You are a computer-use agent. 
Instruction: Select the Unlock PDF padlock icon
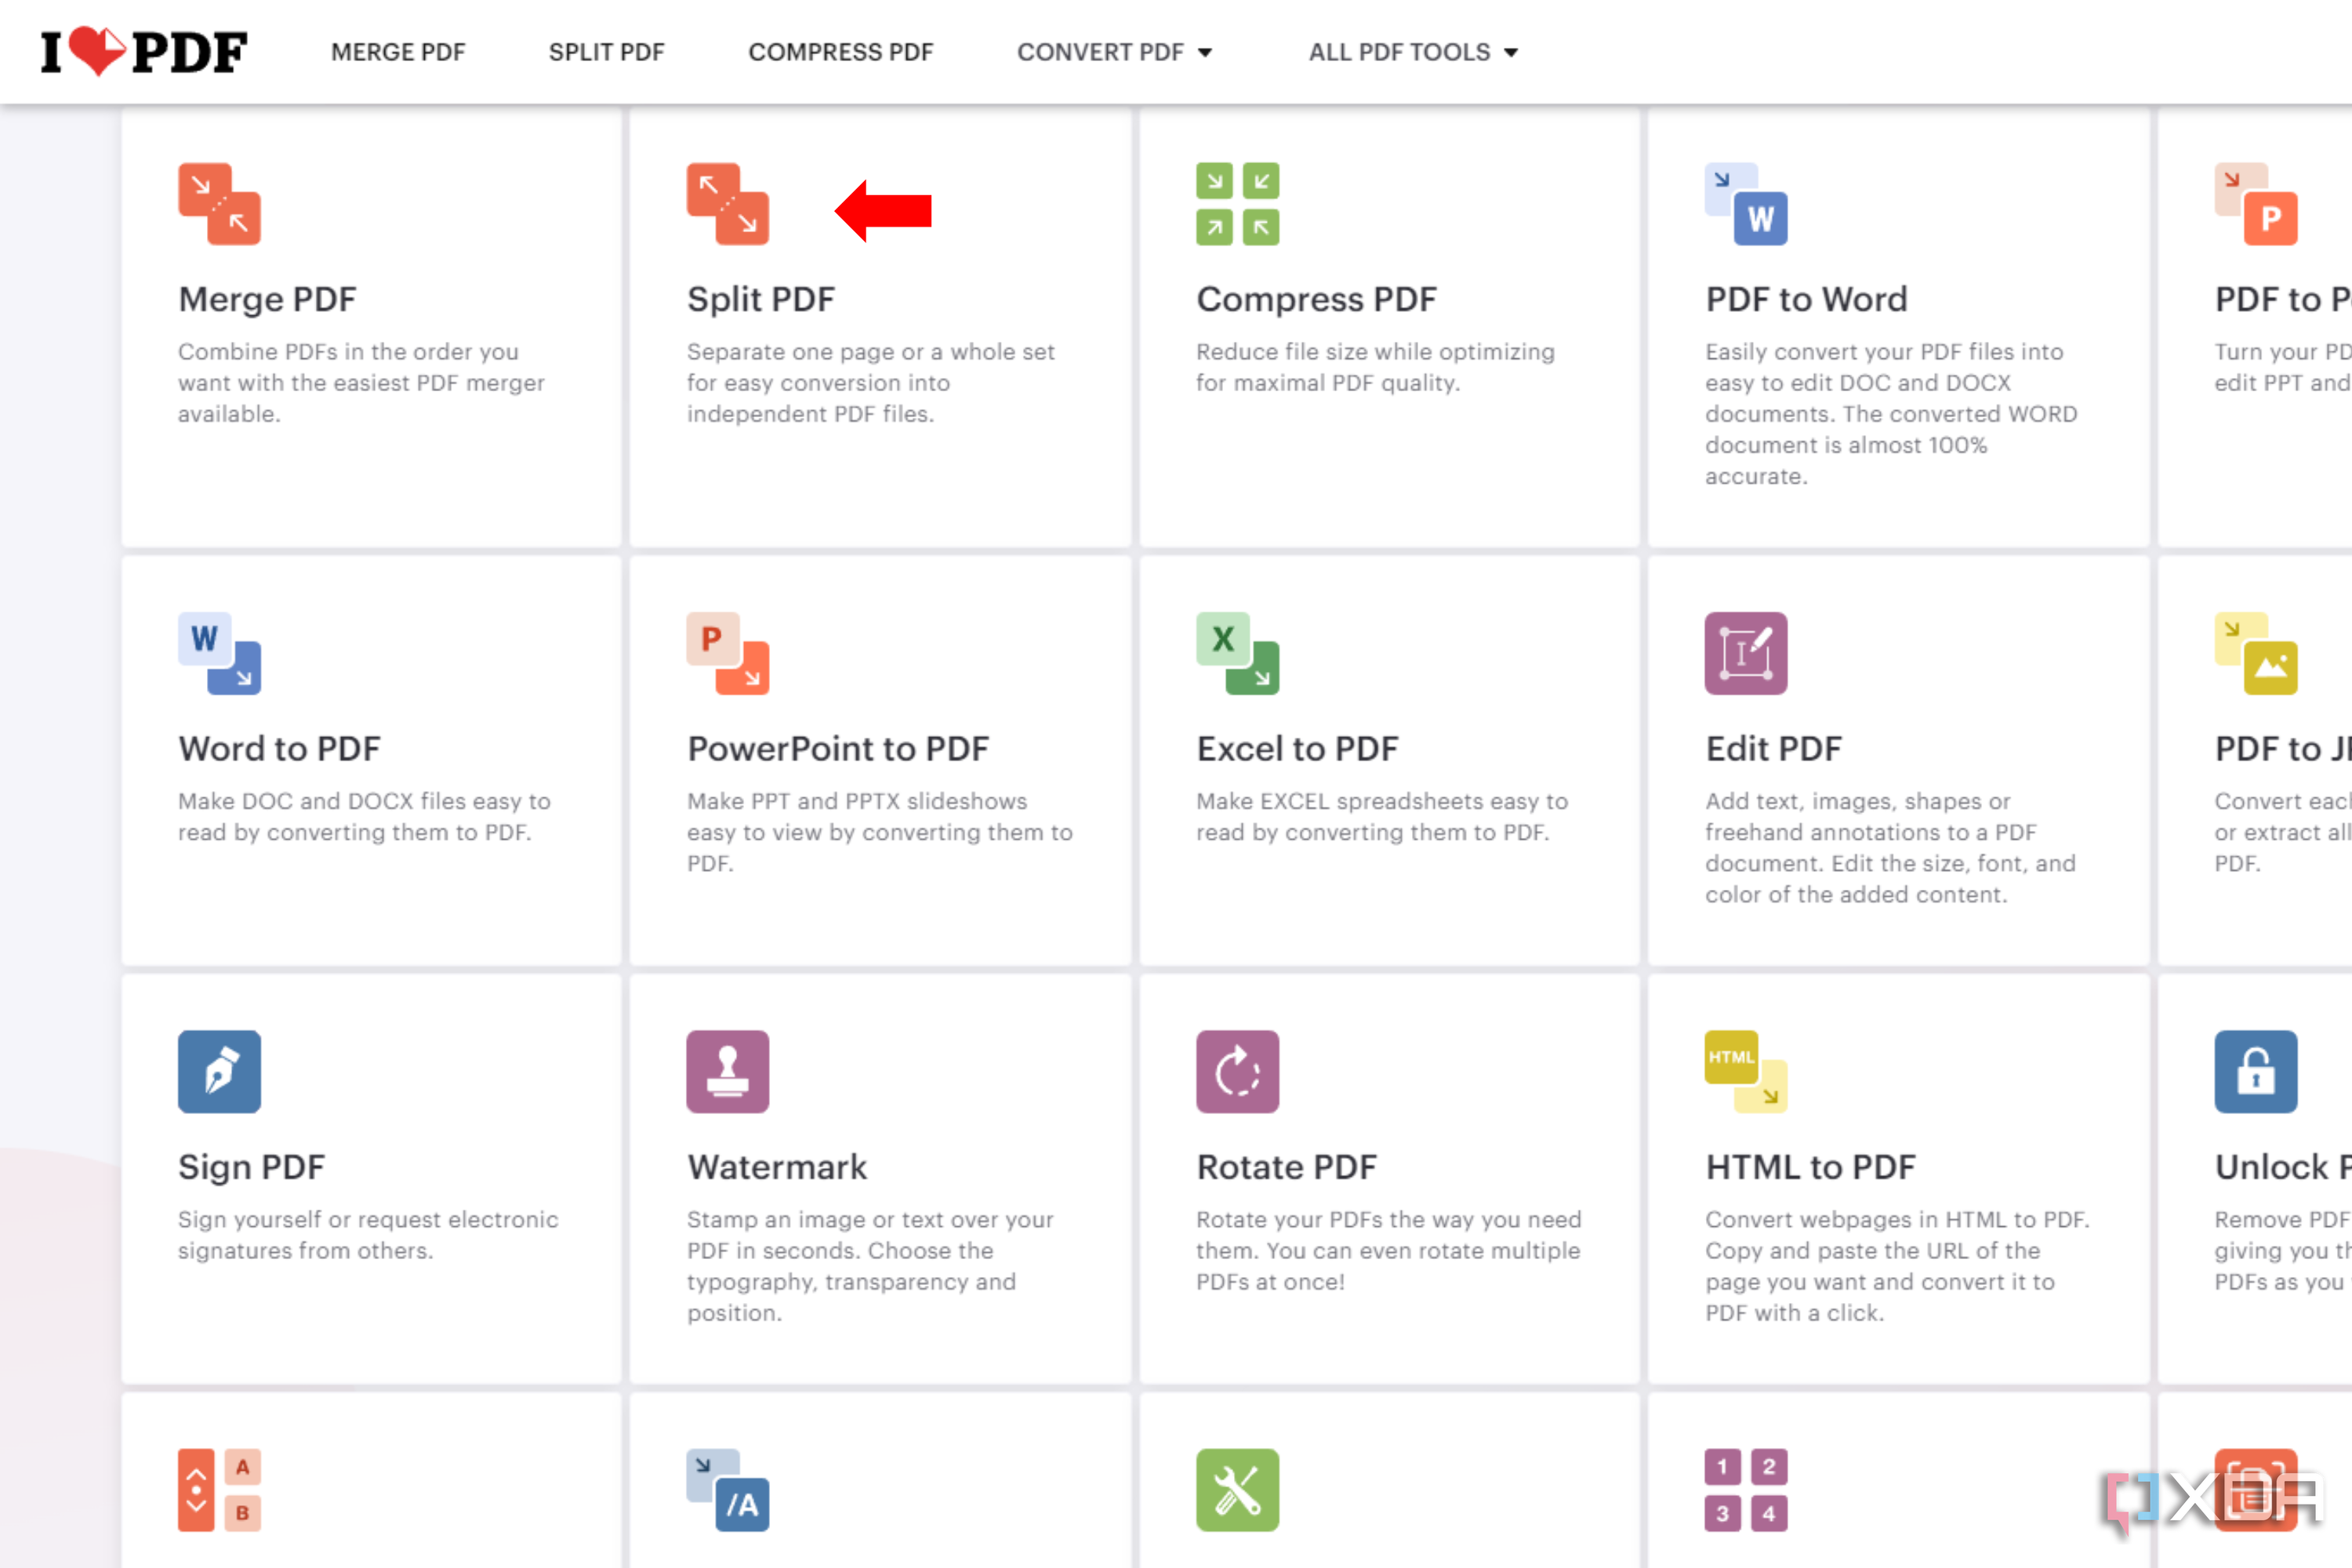pyautogui.click(x=2256, y=1071)
